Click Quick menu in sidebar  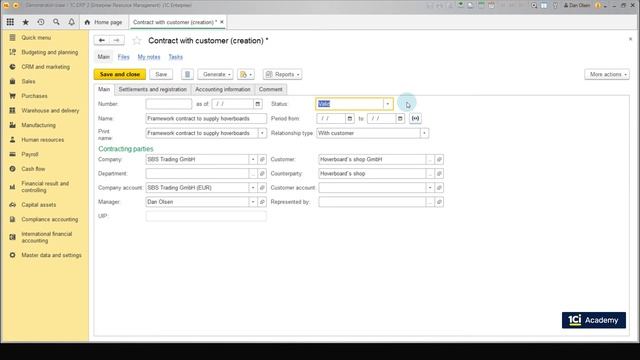click(36, 38)
